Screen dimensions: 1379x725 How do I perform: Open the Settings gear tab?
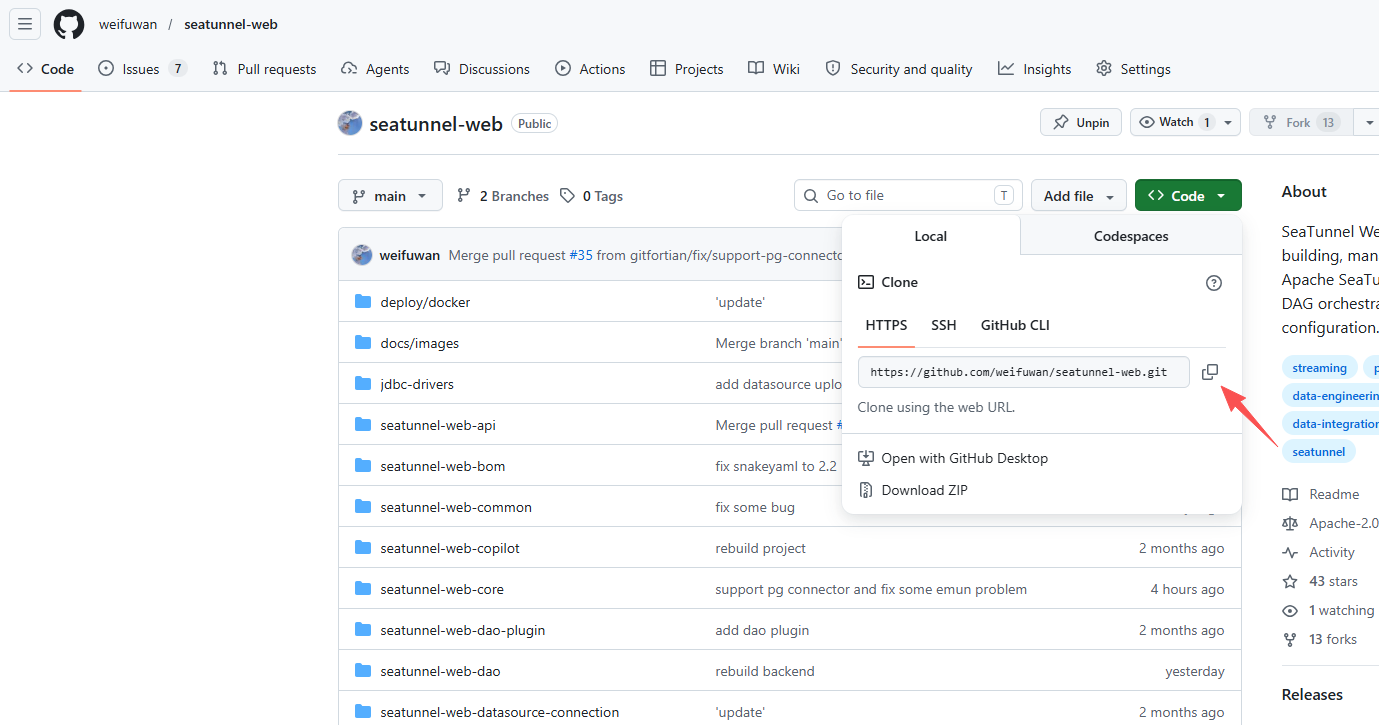1133,69
